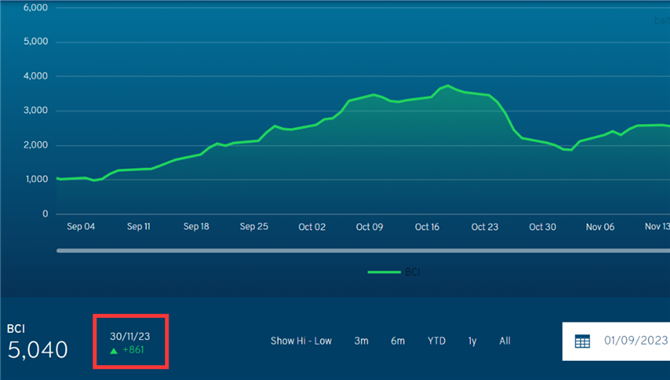Click the chart's horizontal range scrollbar
This screenshot has width=670, height=380.
pyautogui.click(x=363, y=251)
